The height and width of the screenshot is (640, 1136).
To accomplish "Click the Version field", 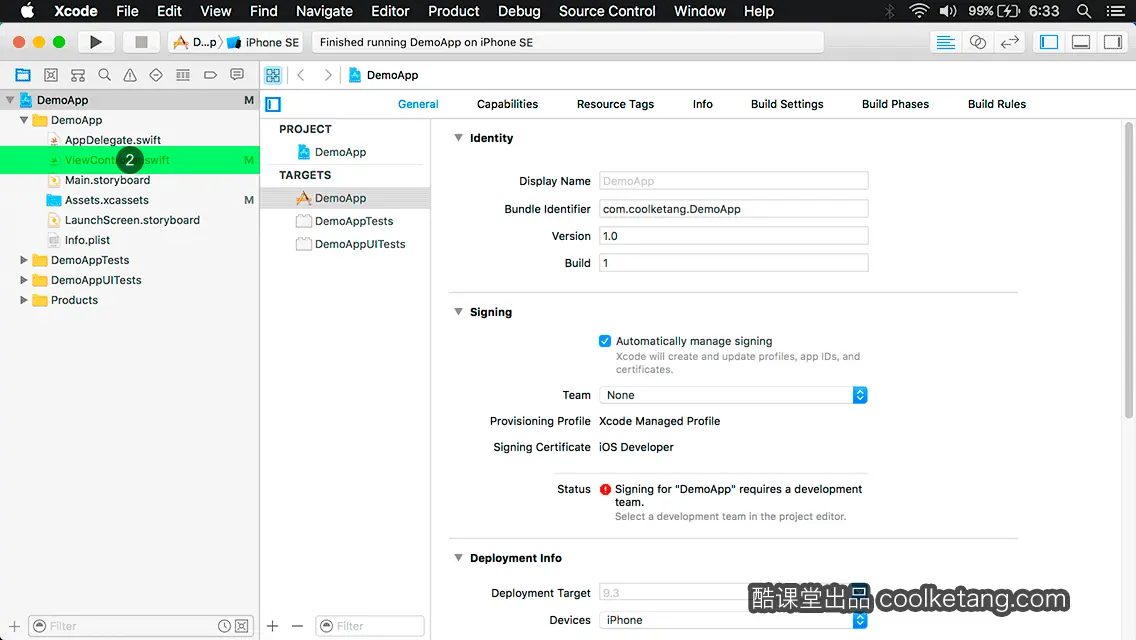I will click(733, 236).
